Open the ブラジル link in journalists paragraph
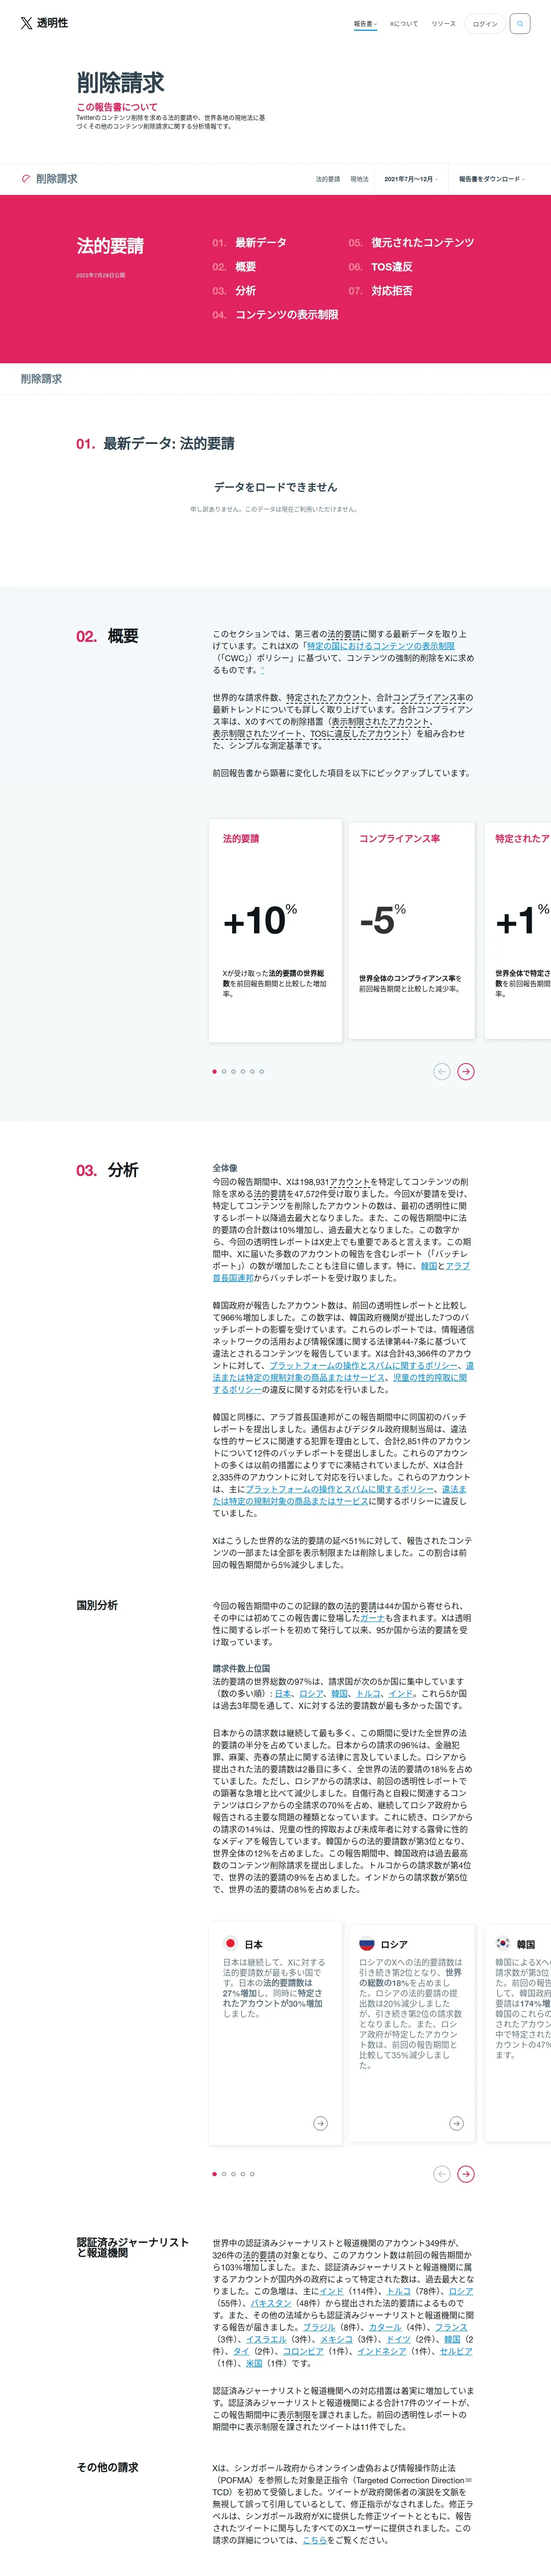 pos(319,2327)
